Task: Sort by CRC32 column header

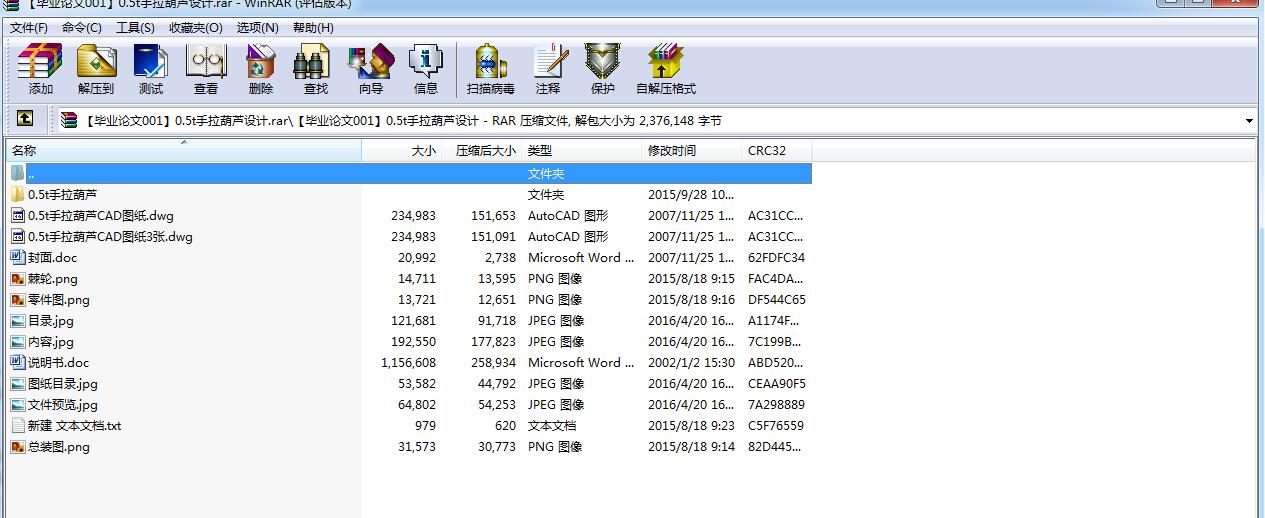Action: tap(777, 151)
